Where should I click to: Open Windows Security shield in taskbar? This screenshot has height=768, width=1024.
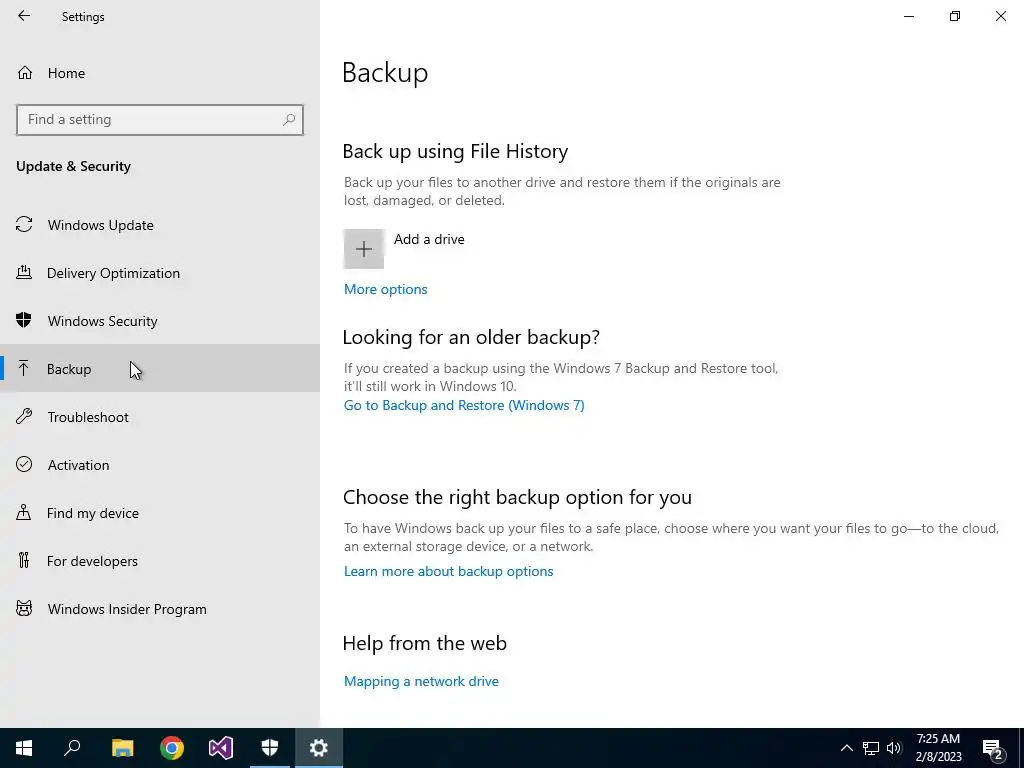[270, 748]
